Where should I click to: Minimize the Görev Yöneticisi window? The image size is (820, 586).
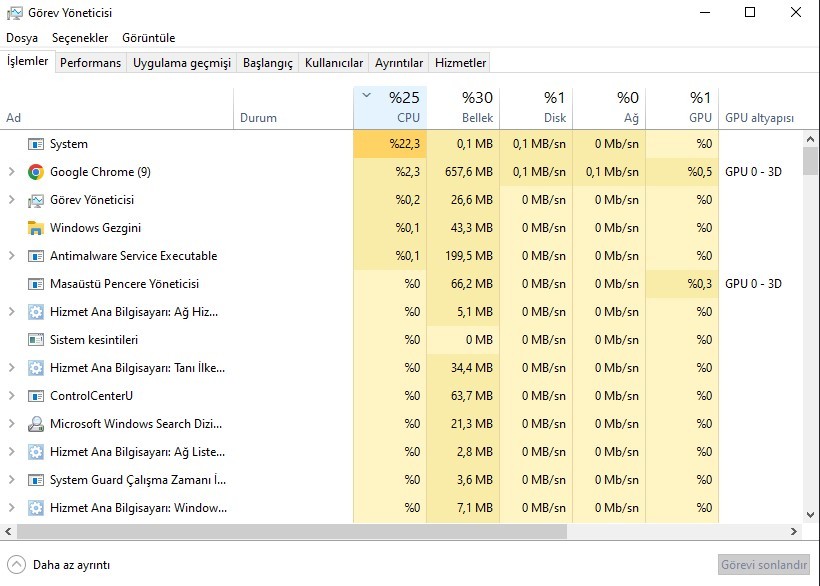click(x=705, y=13)
